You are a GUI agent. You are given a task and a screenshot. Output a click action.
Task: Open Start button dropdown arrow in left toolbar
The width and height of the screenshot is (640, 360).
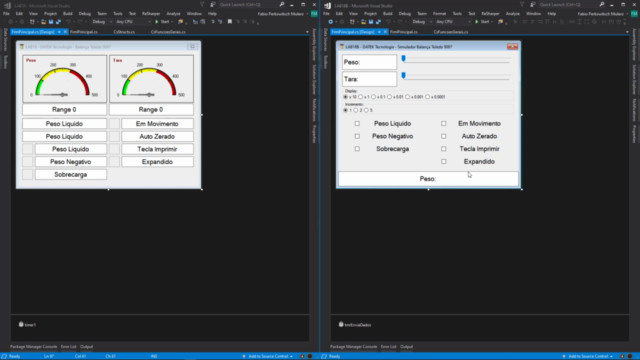click(x=172, y=22)
